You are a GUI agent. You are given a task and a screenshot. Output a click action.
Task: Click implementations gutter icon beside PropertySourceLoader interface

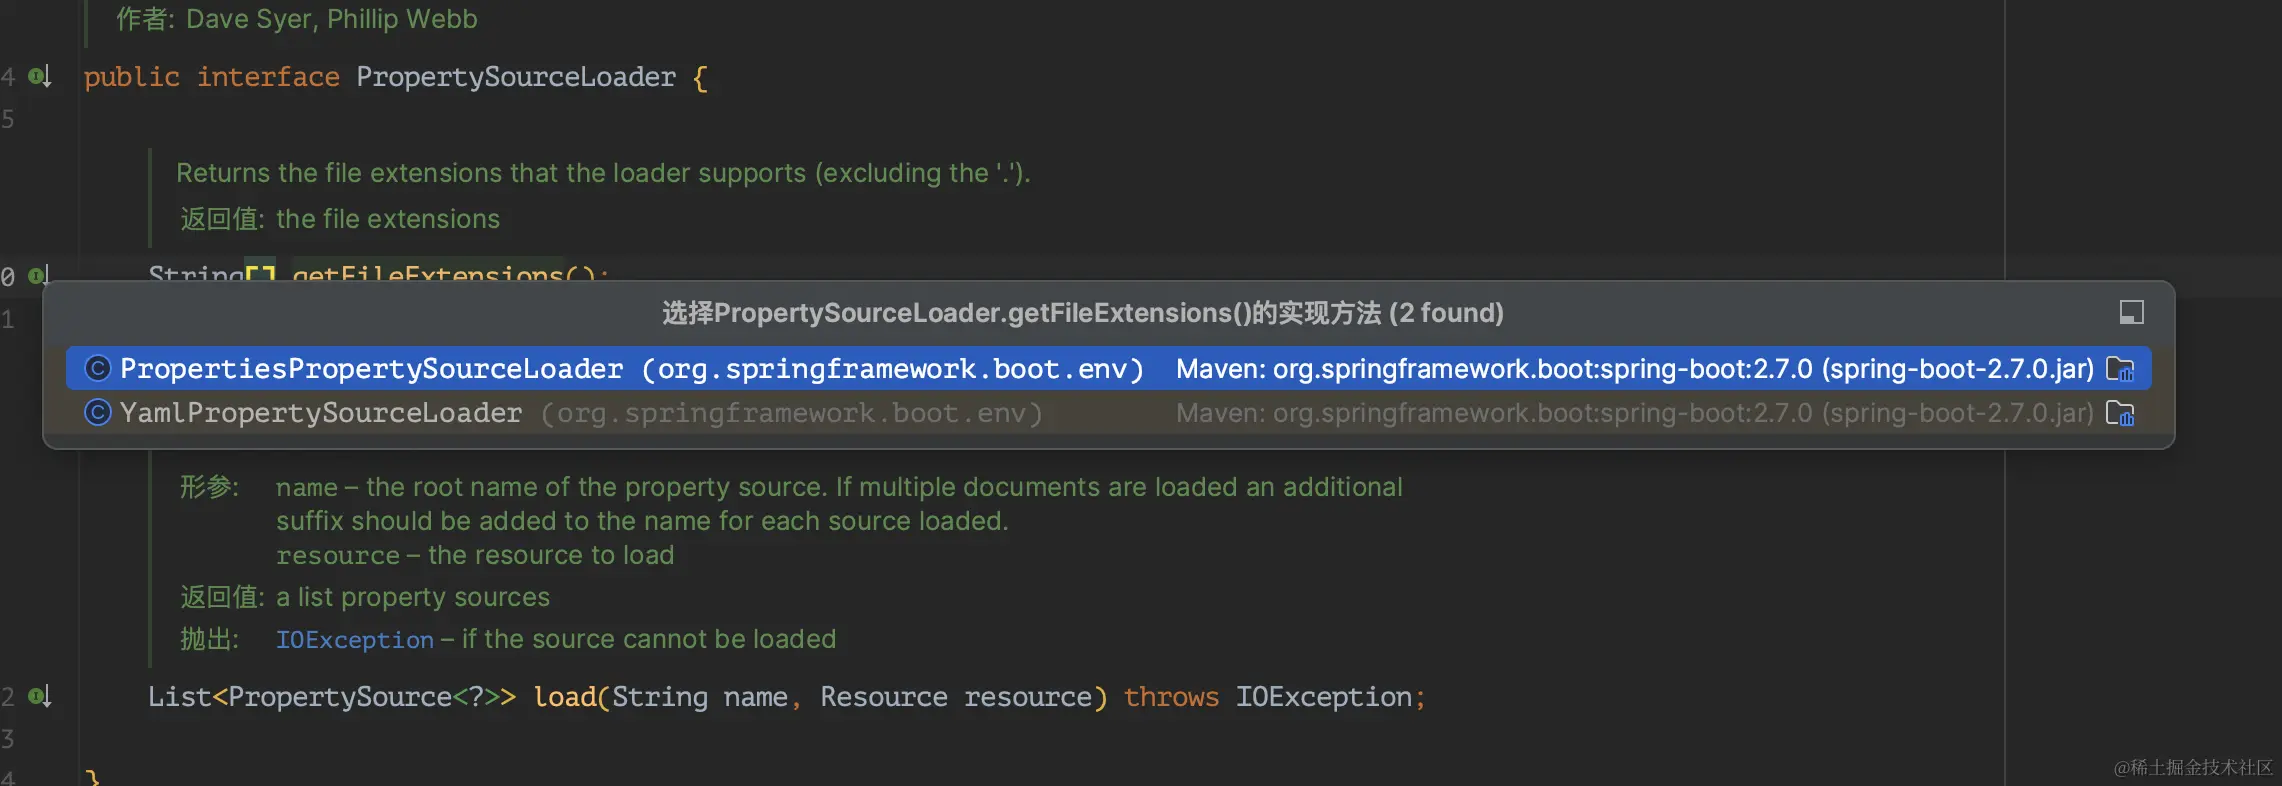(40, 76)
